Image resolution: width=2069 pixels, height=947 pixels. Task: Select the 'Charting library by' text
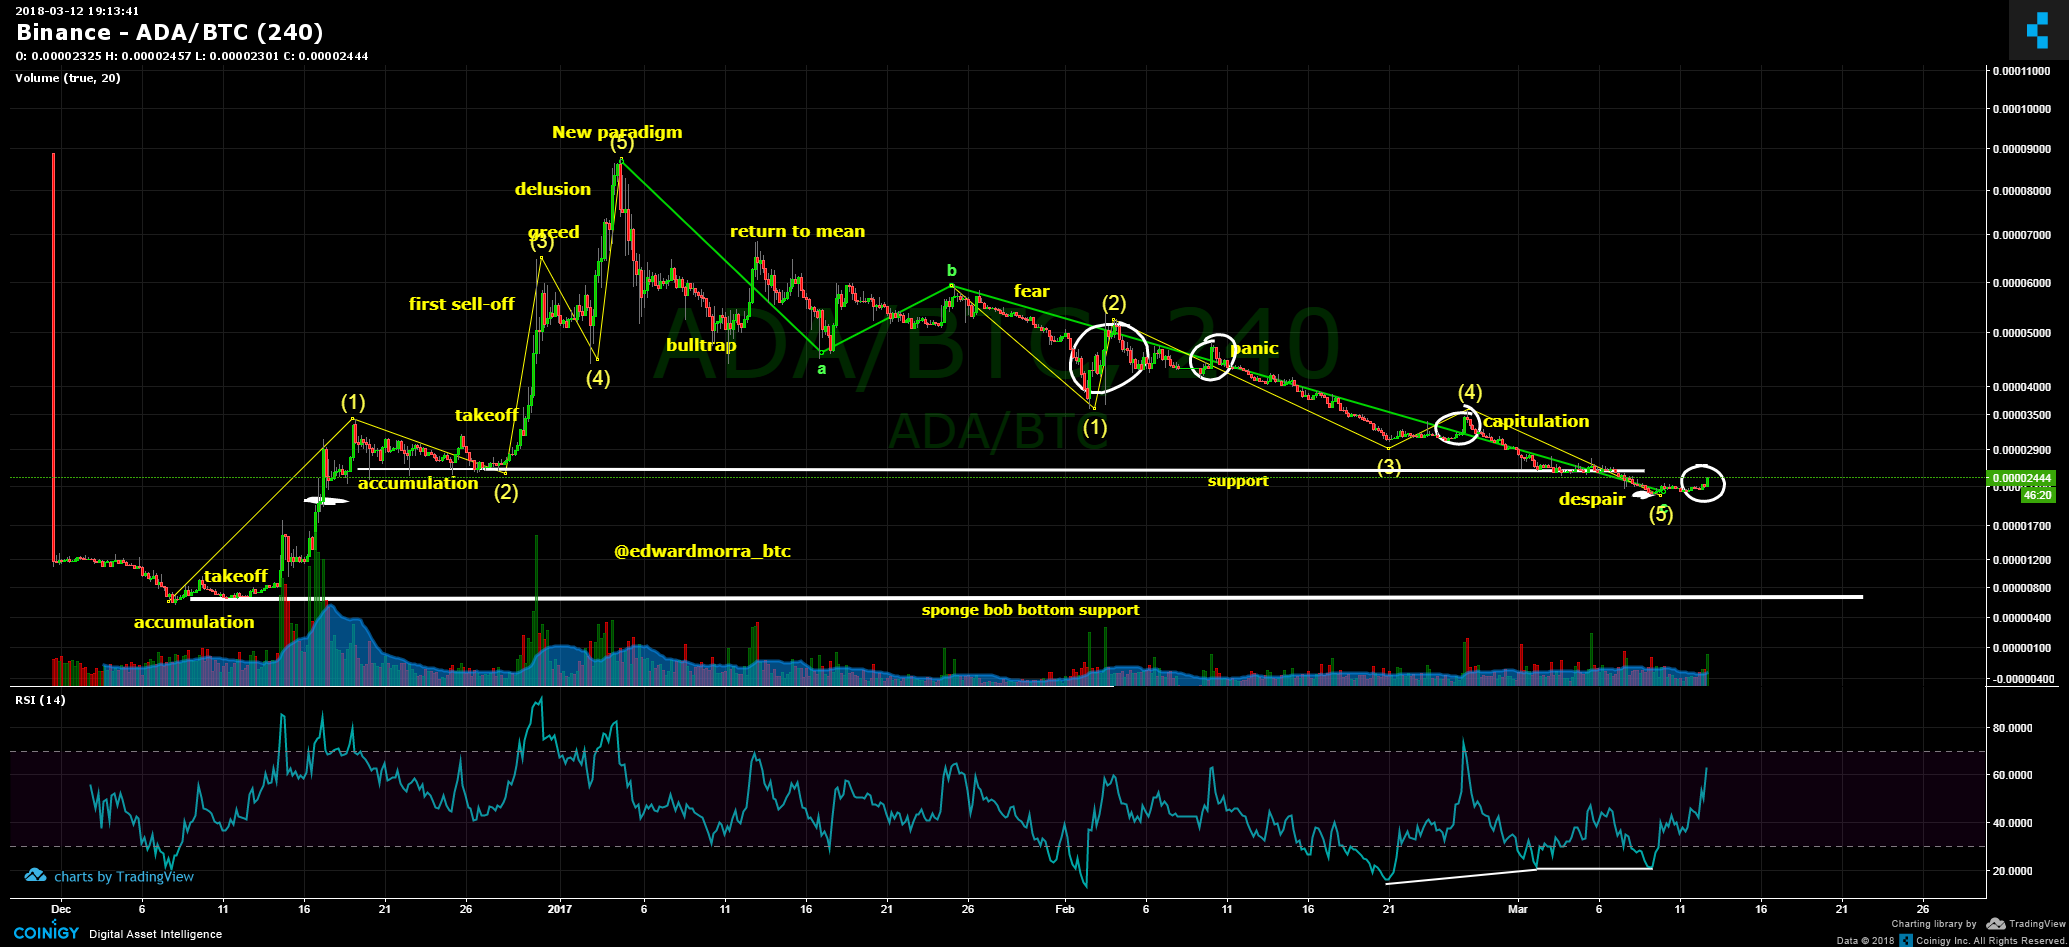1934,924
